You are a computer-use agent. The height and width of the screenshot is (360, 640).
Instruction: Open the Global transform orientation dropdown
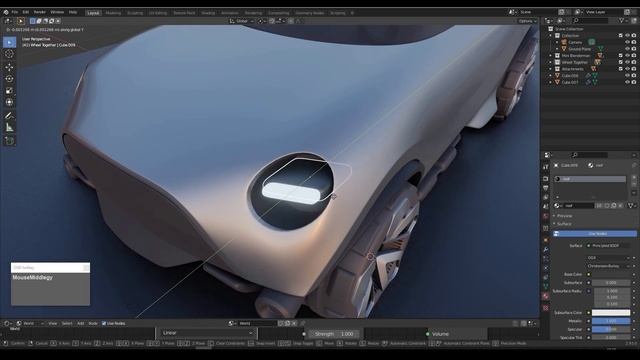point(242,21)
